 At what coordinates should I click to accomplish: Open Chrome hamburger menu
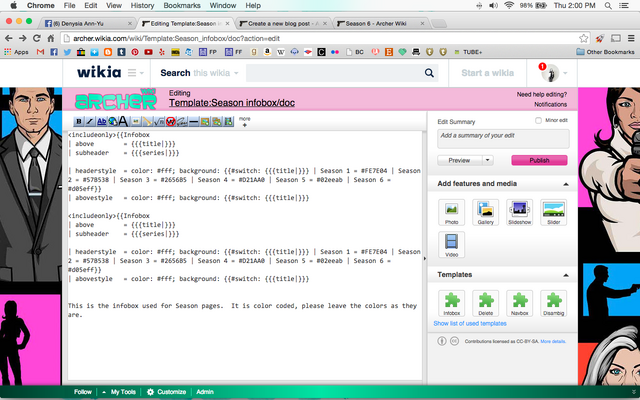tap(631, 38)
